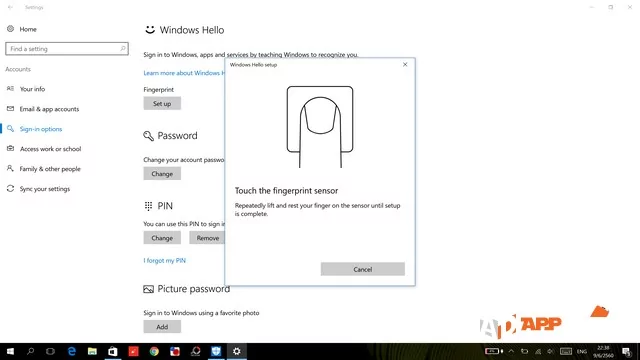The width and height of the screenshot is (640, 360).
Task: Open Access work or school
Action: point(50,149)
